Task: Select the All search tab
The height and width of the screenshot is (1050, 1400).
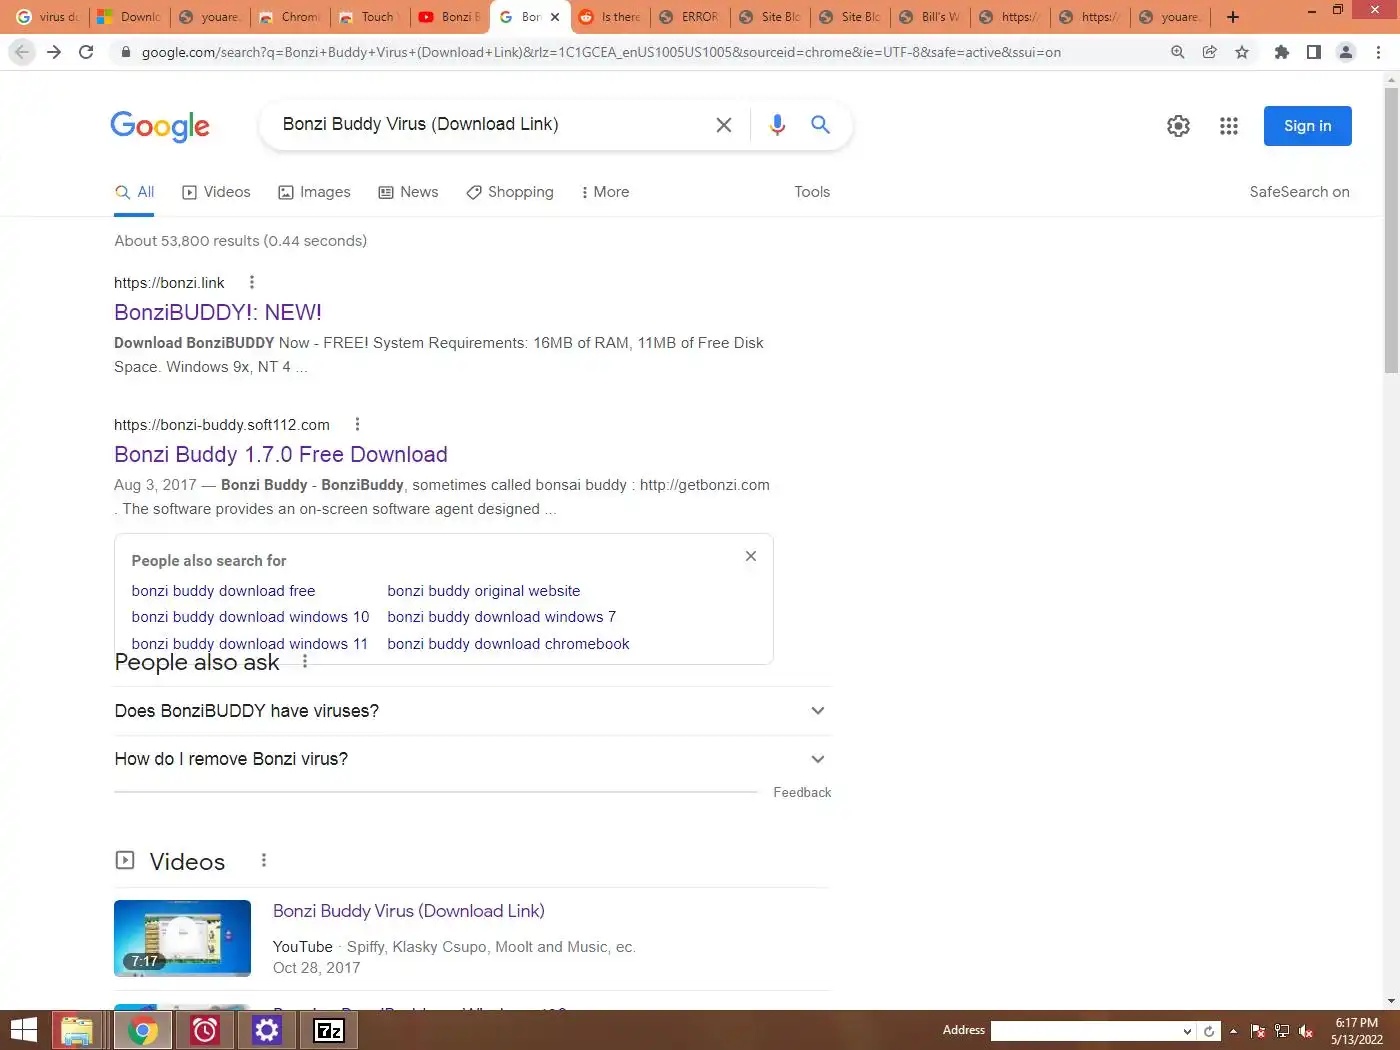Action: [134, 192]
